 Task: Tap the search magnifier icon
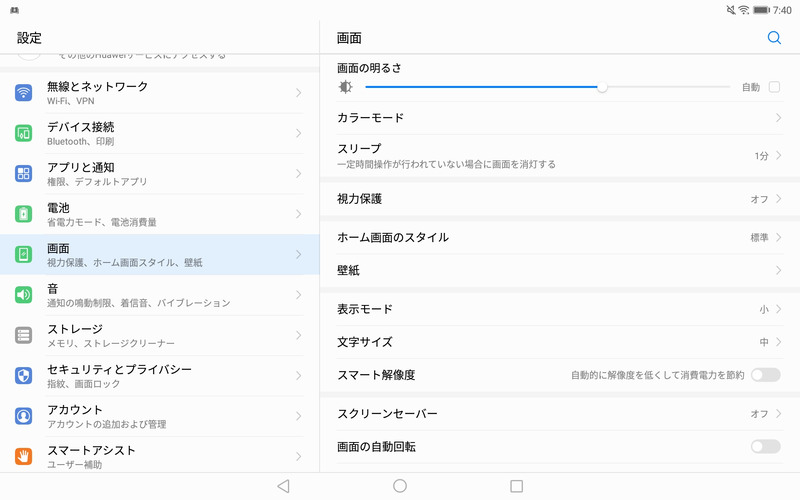tap(774, 38)
